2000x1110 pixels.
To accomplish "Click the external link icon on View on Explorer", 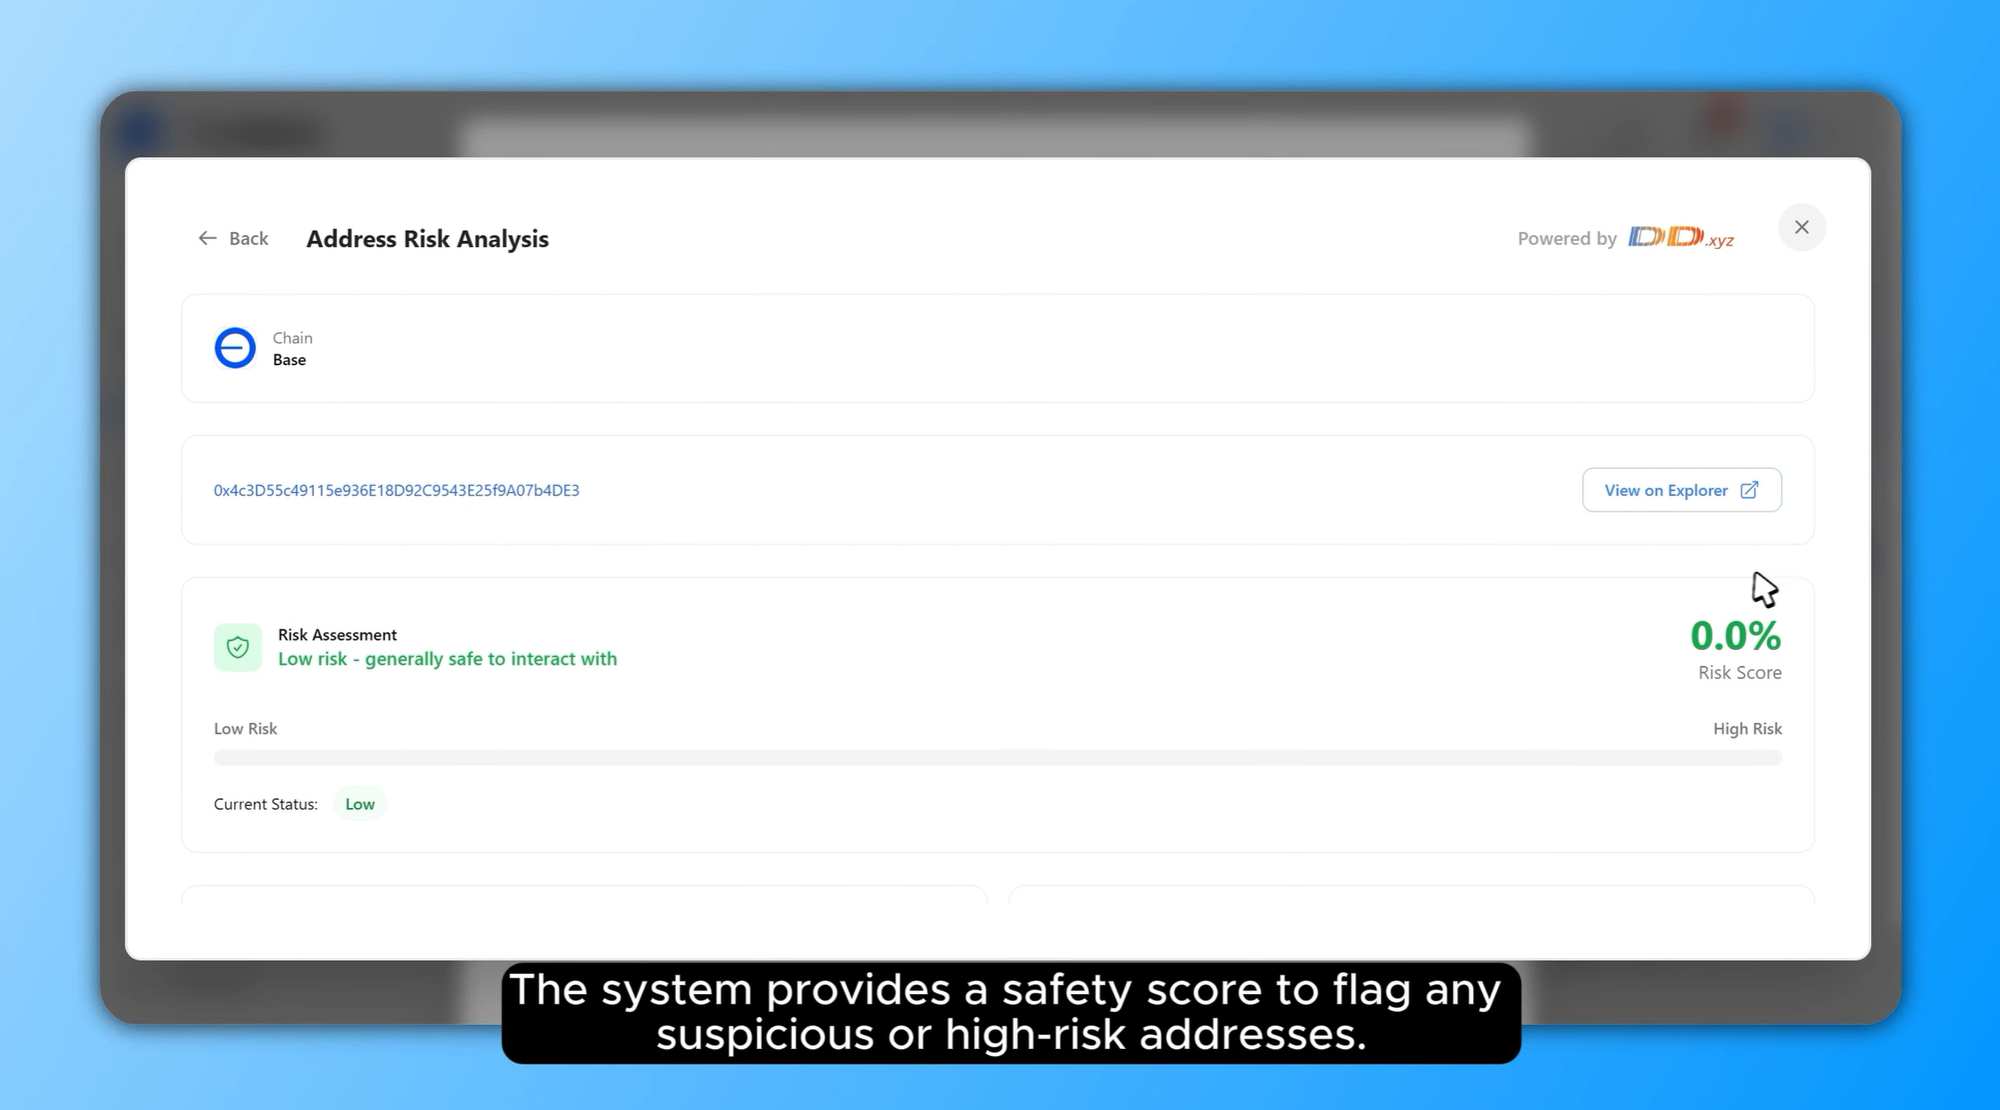I will coord(1749,490).
